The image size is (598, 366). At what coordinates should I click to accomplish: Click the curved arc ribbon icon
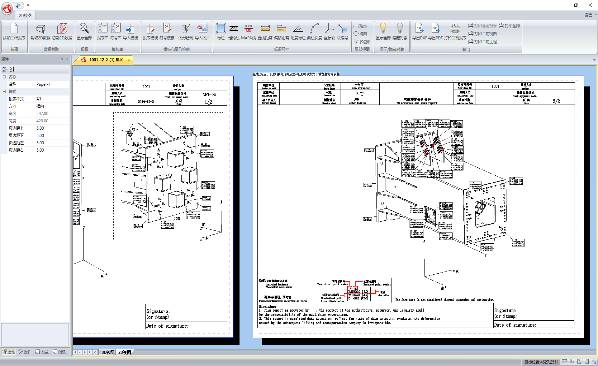point(314,29)
